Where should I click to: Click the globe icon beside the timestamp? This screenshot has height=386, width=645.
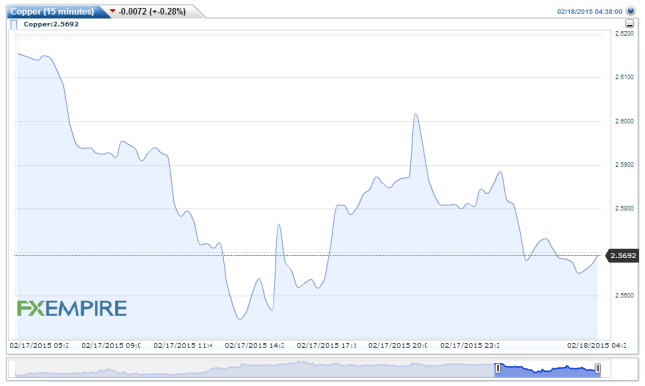coord(631,11)
